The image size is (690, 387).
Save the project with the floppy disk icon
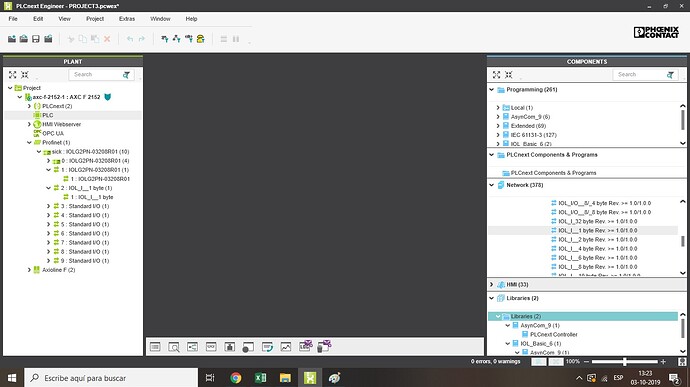point(36,39)
